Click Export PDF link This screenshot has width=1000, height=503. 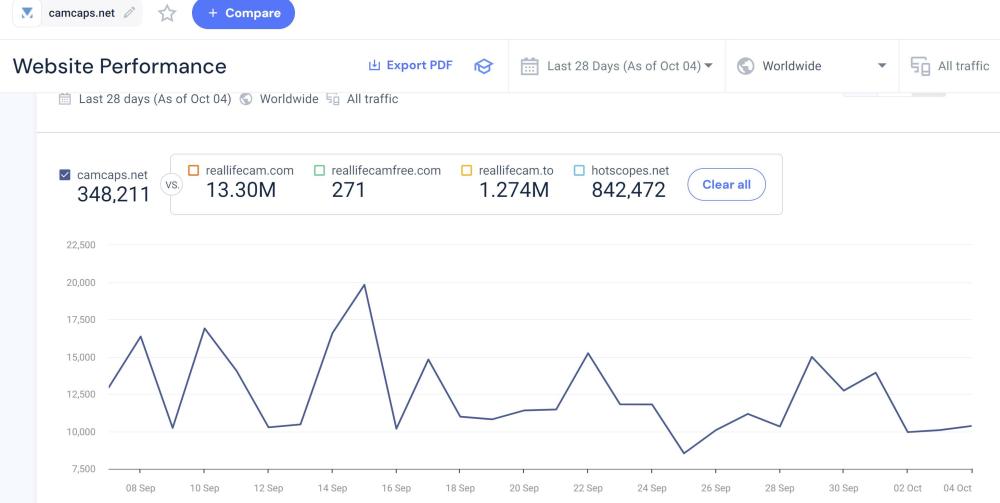click(410, 65)
